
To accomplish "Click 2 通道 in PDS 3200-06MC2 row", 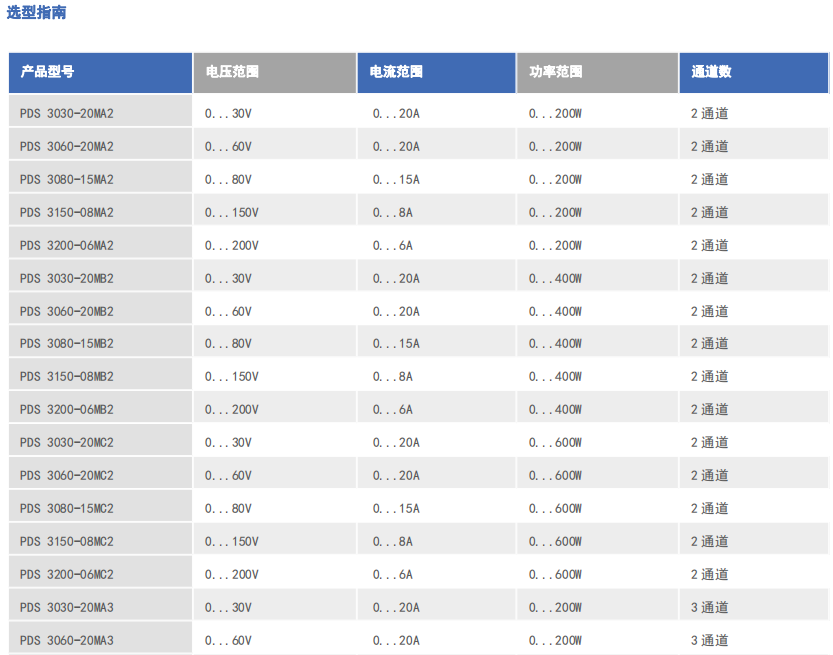I will [x=710, y=574].
